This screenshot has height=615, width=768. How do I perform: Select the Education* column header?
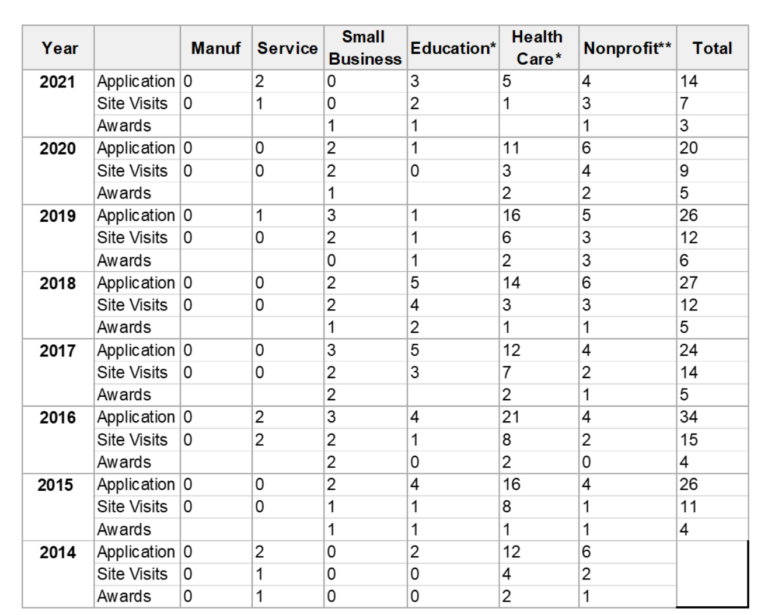click(453, 48)
